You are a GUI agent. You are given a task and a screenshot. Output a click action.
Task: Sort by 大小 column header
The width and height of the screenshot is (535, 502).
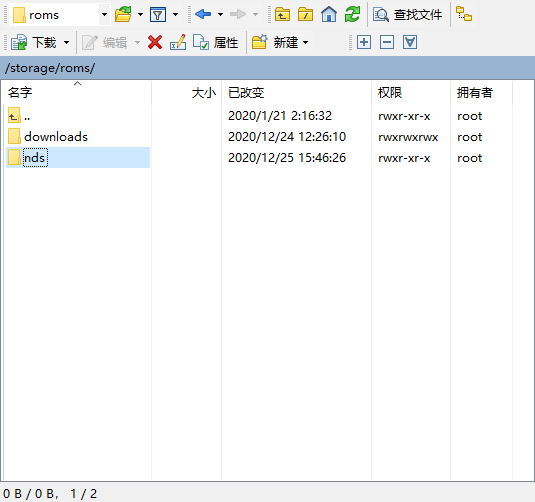click(187, 93)
